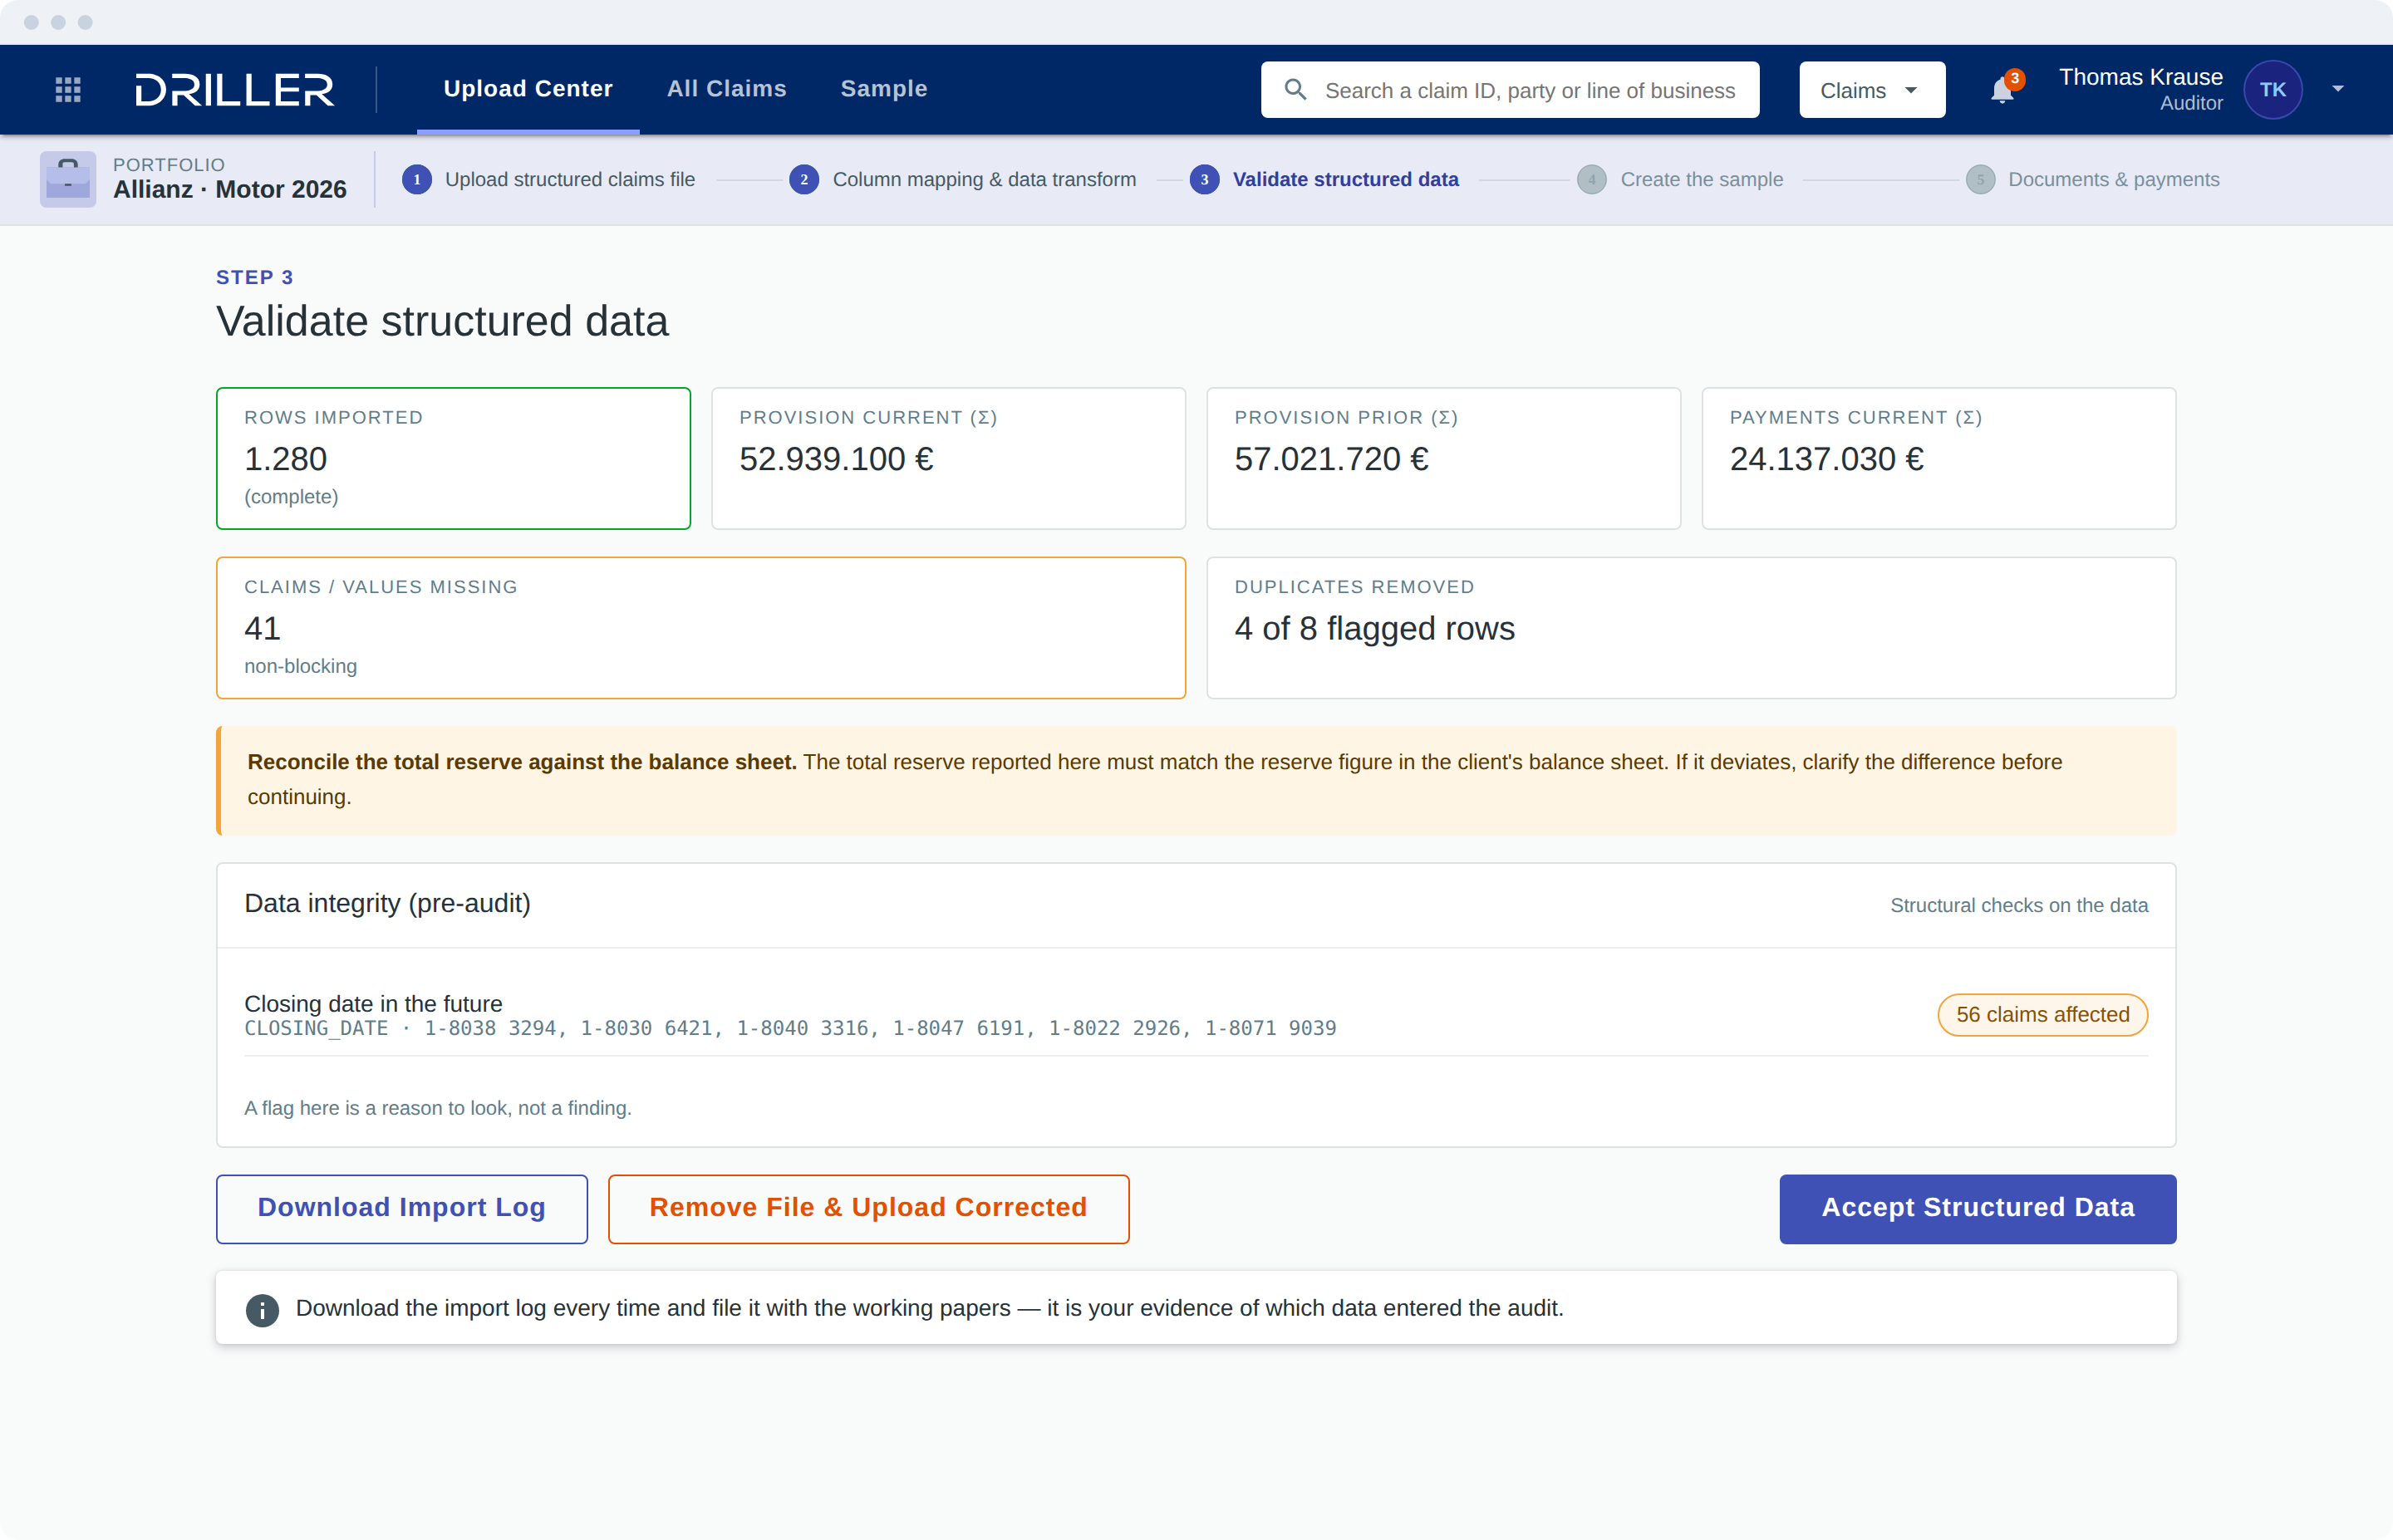This screenshot has height=1540, width=2393.
Task: Go to Upload structured claims file step
Action: pyautogui.click(x=570, y=180)
